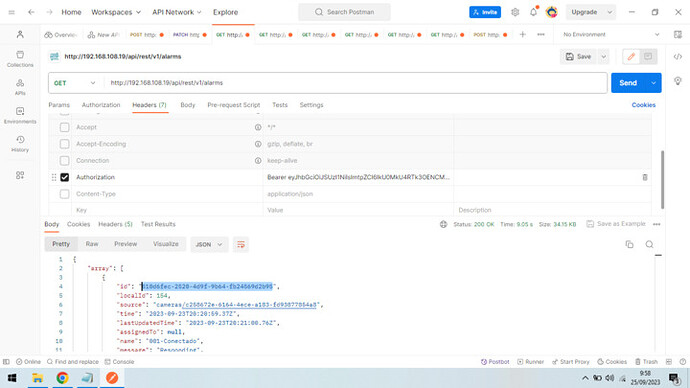This screenshot has width=690, height=388.
Task: Open the configure workspace sidebar grid icon
Action: pos(20,175)
